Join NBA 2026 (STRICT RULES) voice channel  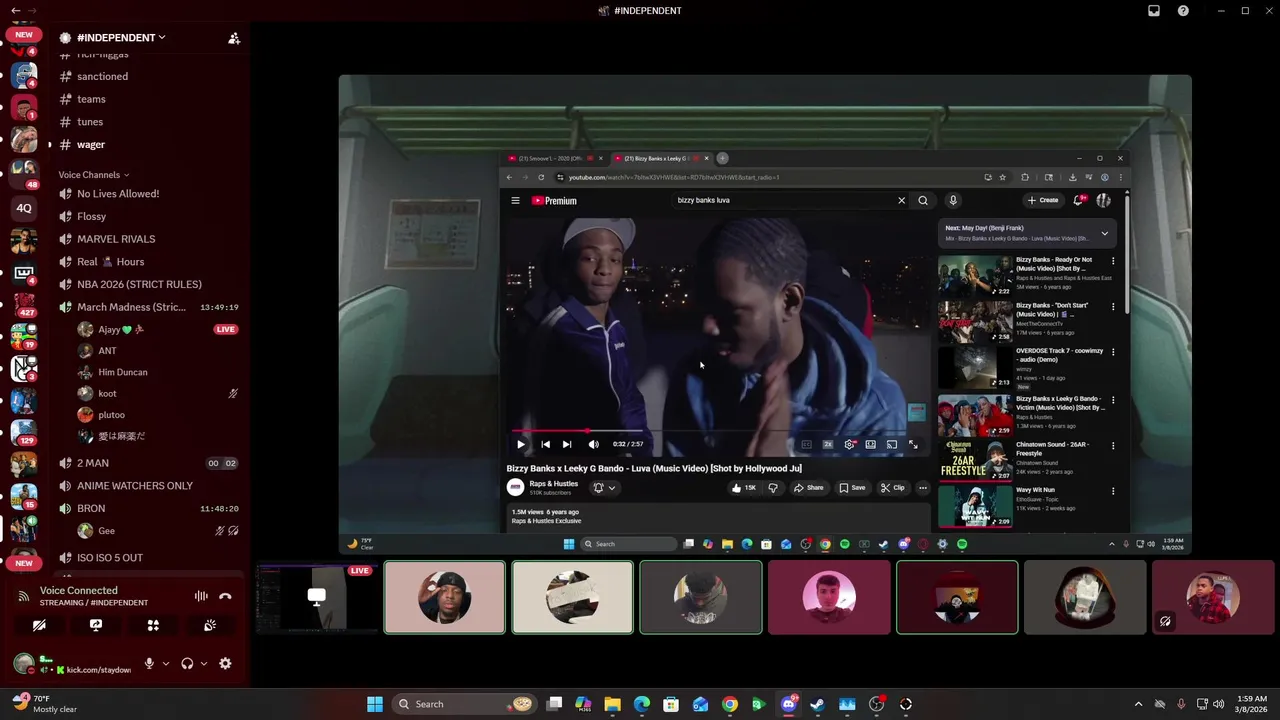click(x=139, y=284)
